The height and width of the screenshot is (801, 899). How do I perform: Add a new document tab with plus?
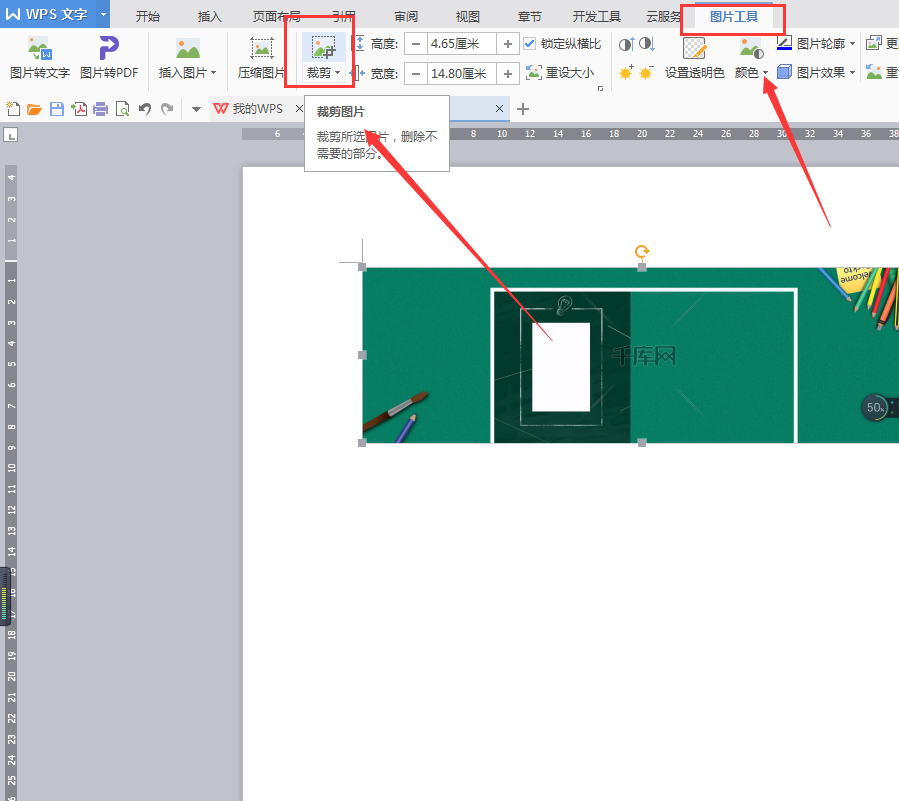pyautogui.click(x=523, y=108)
